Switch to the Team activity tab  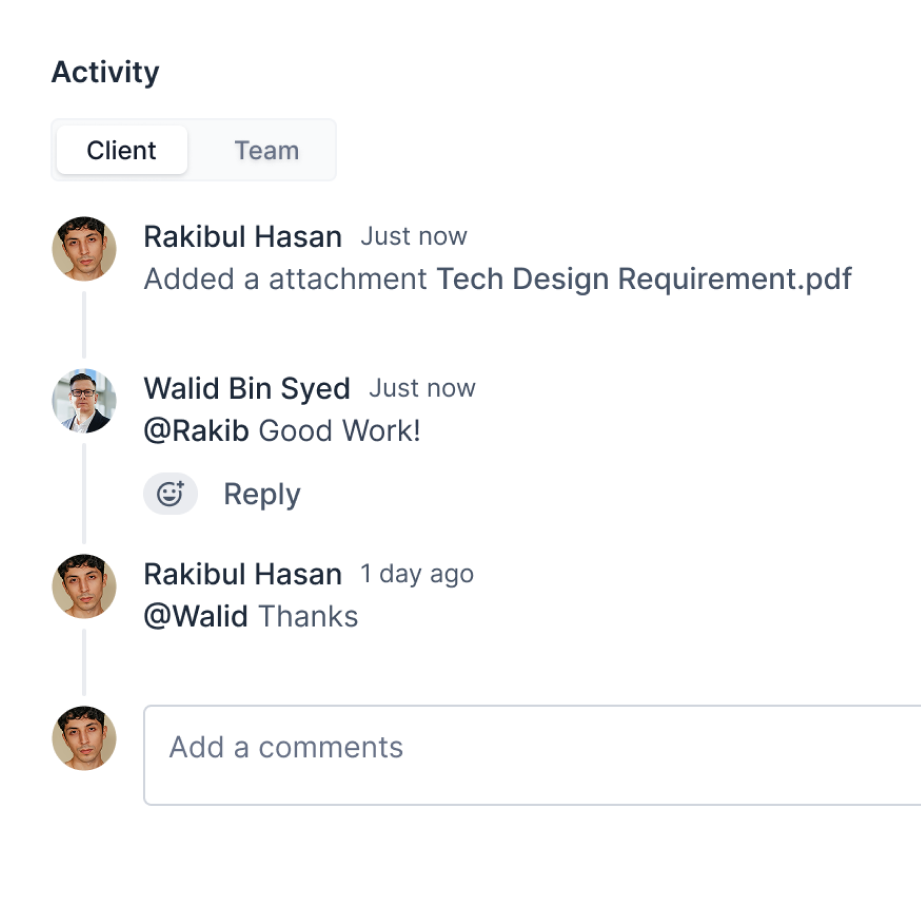[x=267, y=150]
